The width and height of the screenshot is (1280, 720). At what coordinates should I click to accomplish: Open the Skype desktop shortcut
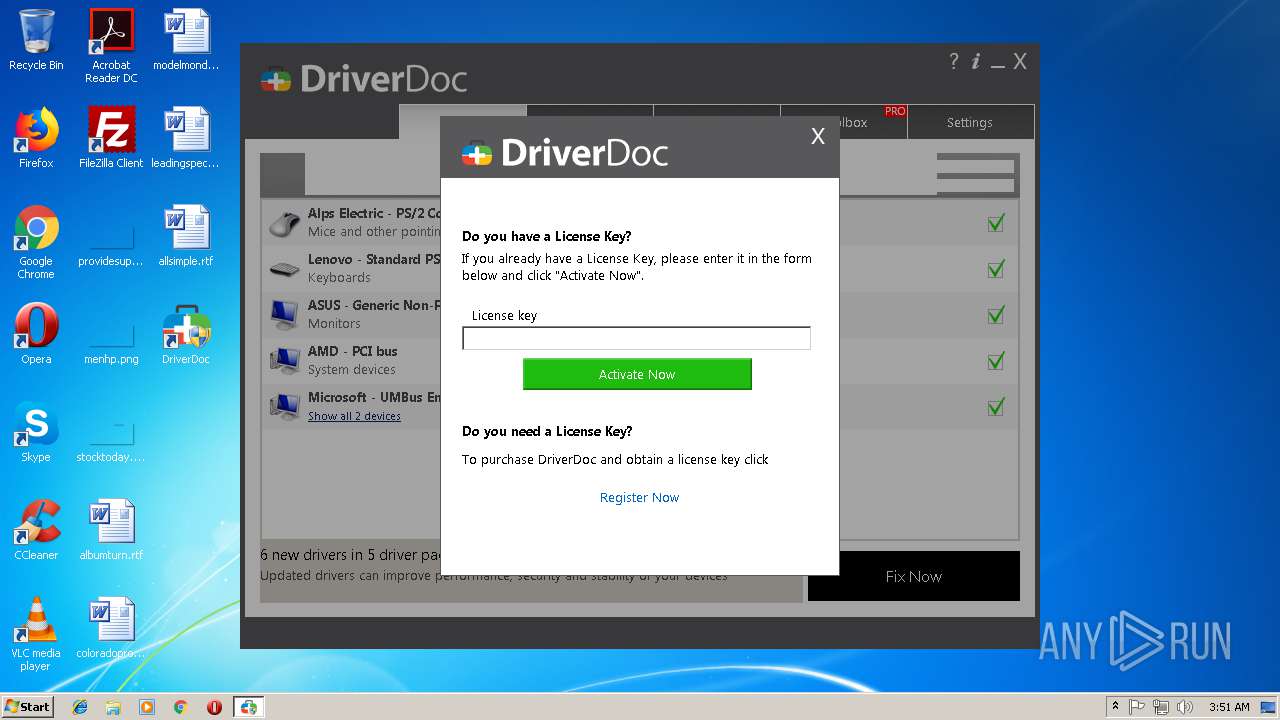tap(36, 432)
